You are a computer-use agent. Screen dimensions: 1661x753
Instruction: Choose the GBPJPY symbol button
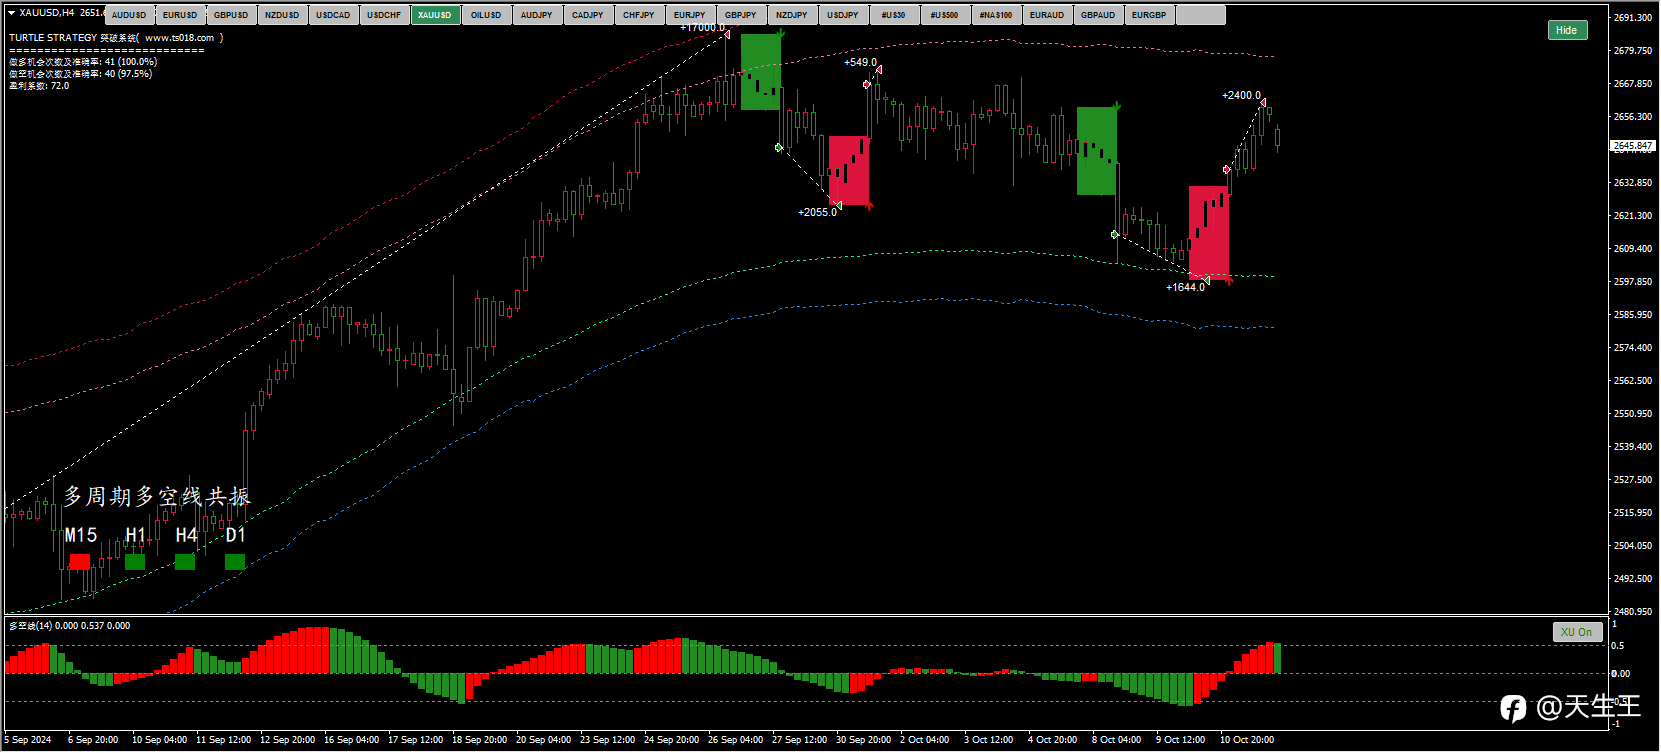pos(741,15)
